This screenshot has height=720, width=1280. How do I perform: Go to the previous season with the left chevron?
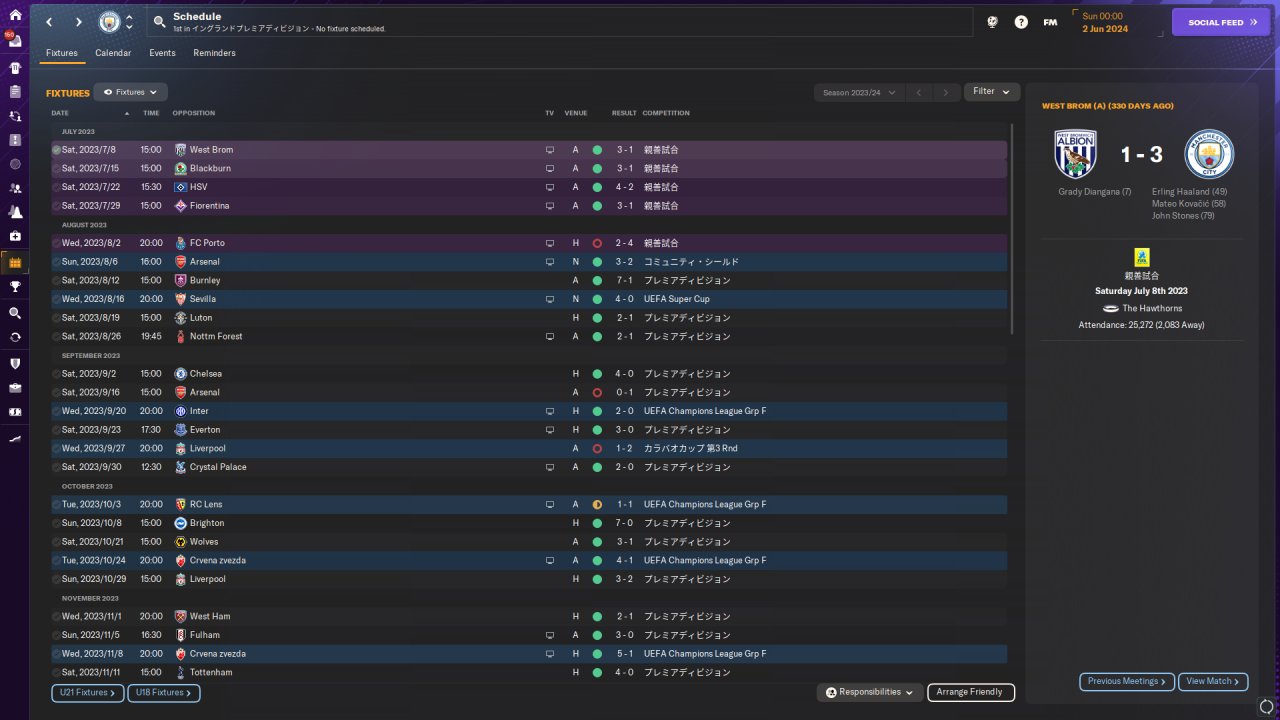pos(920,92)
